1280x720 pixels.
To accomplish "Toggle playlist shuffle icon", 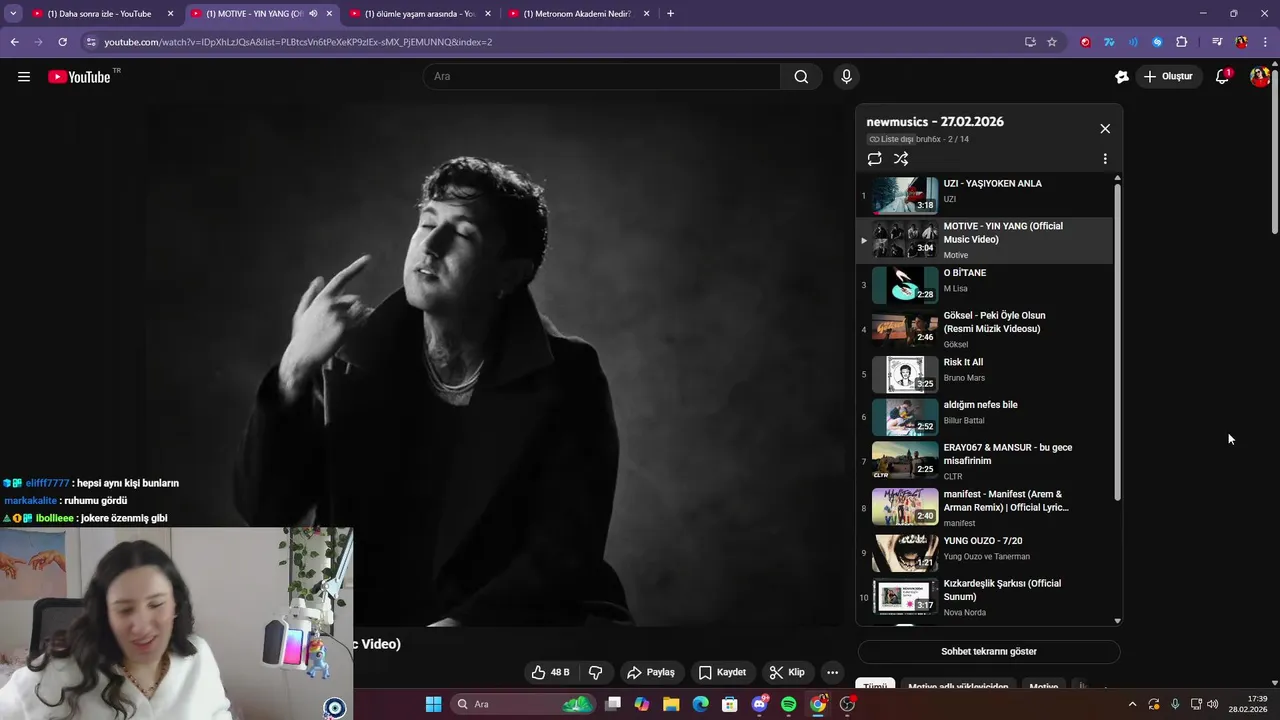I will click(901, 159).
